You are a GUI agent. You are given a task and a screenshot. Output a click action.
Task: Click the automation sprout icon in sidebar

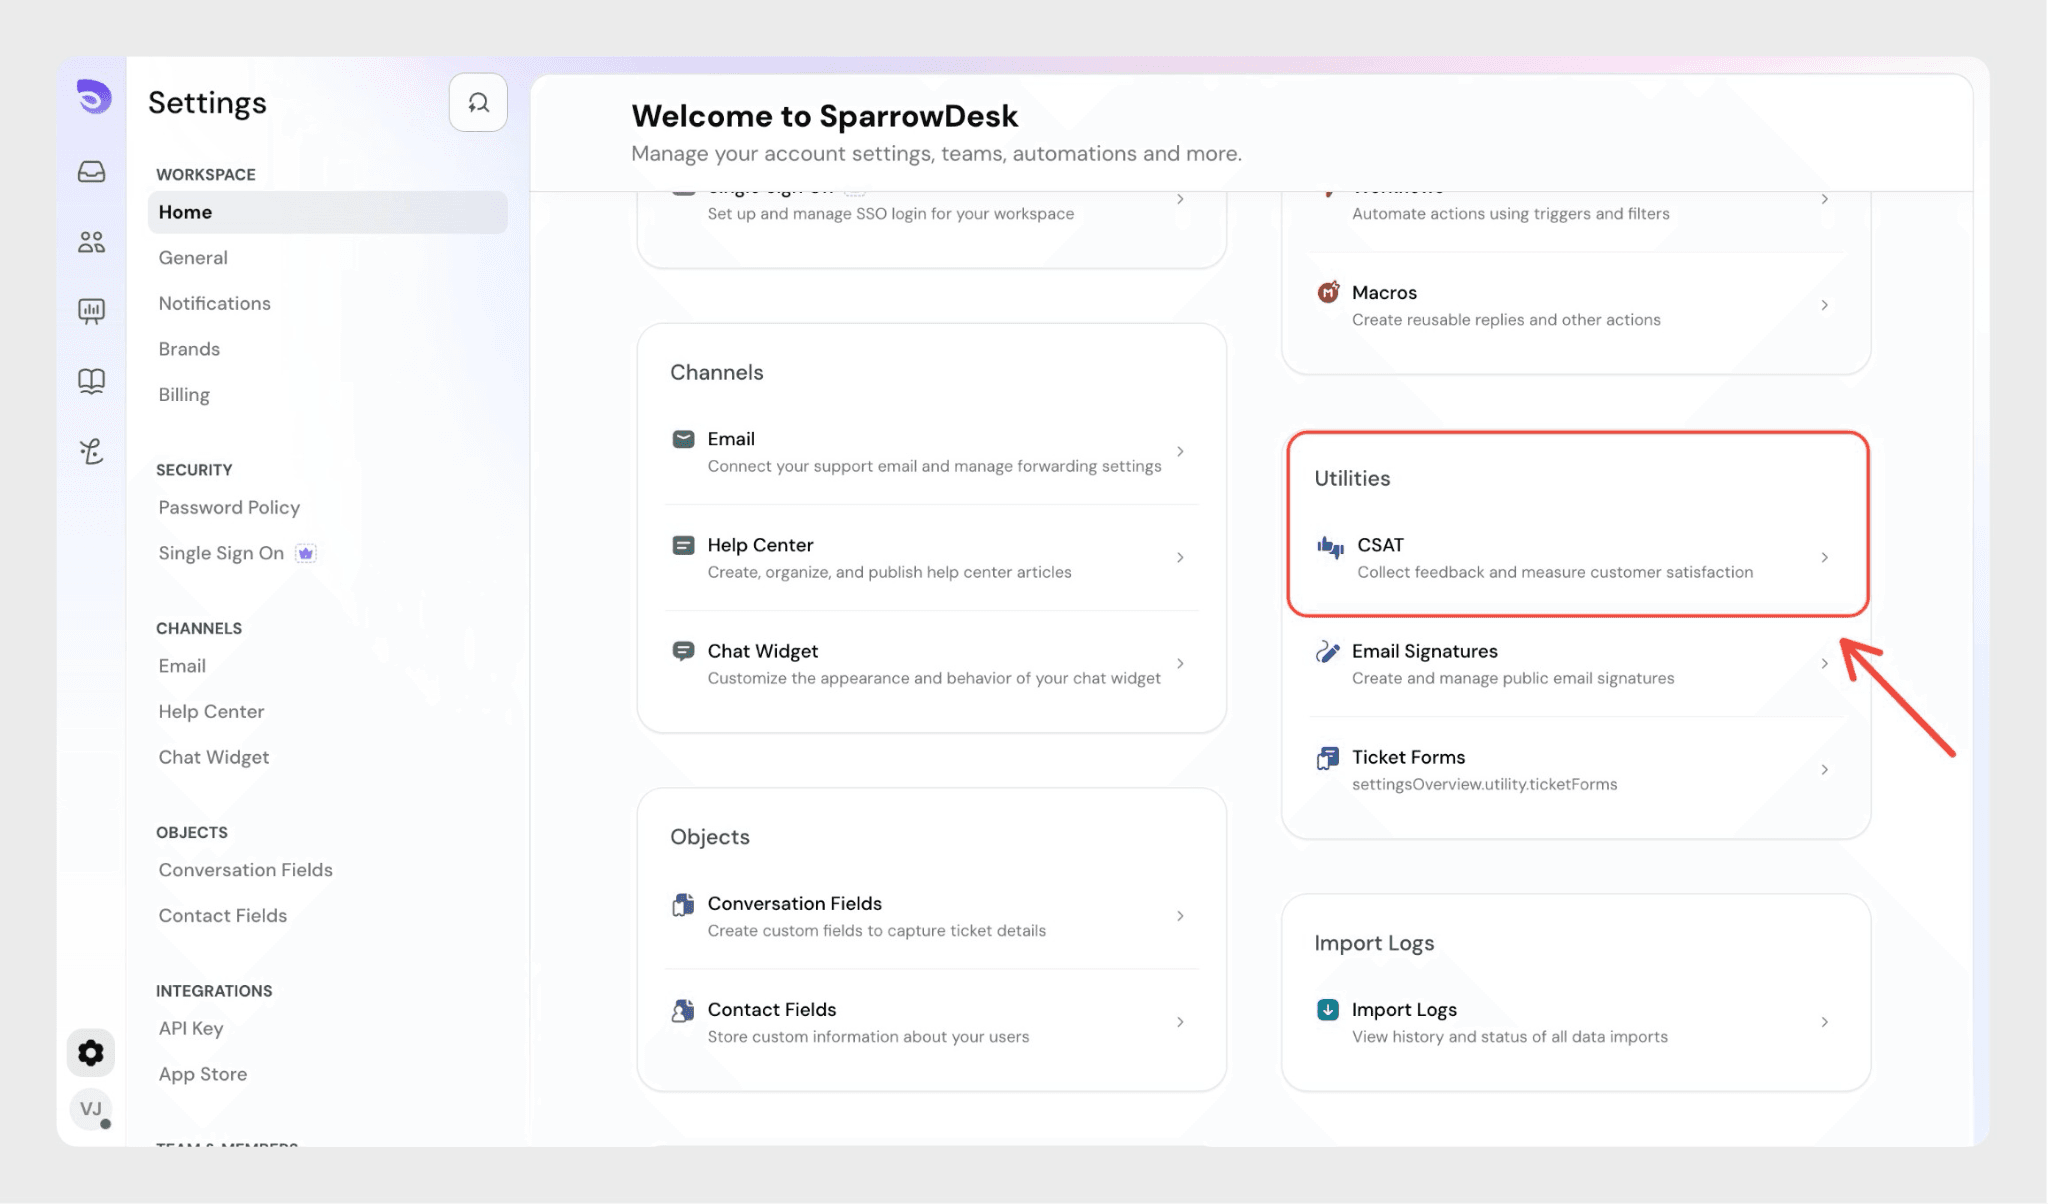[91, 451]
